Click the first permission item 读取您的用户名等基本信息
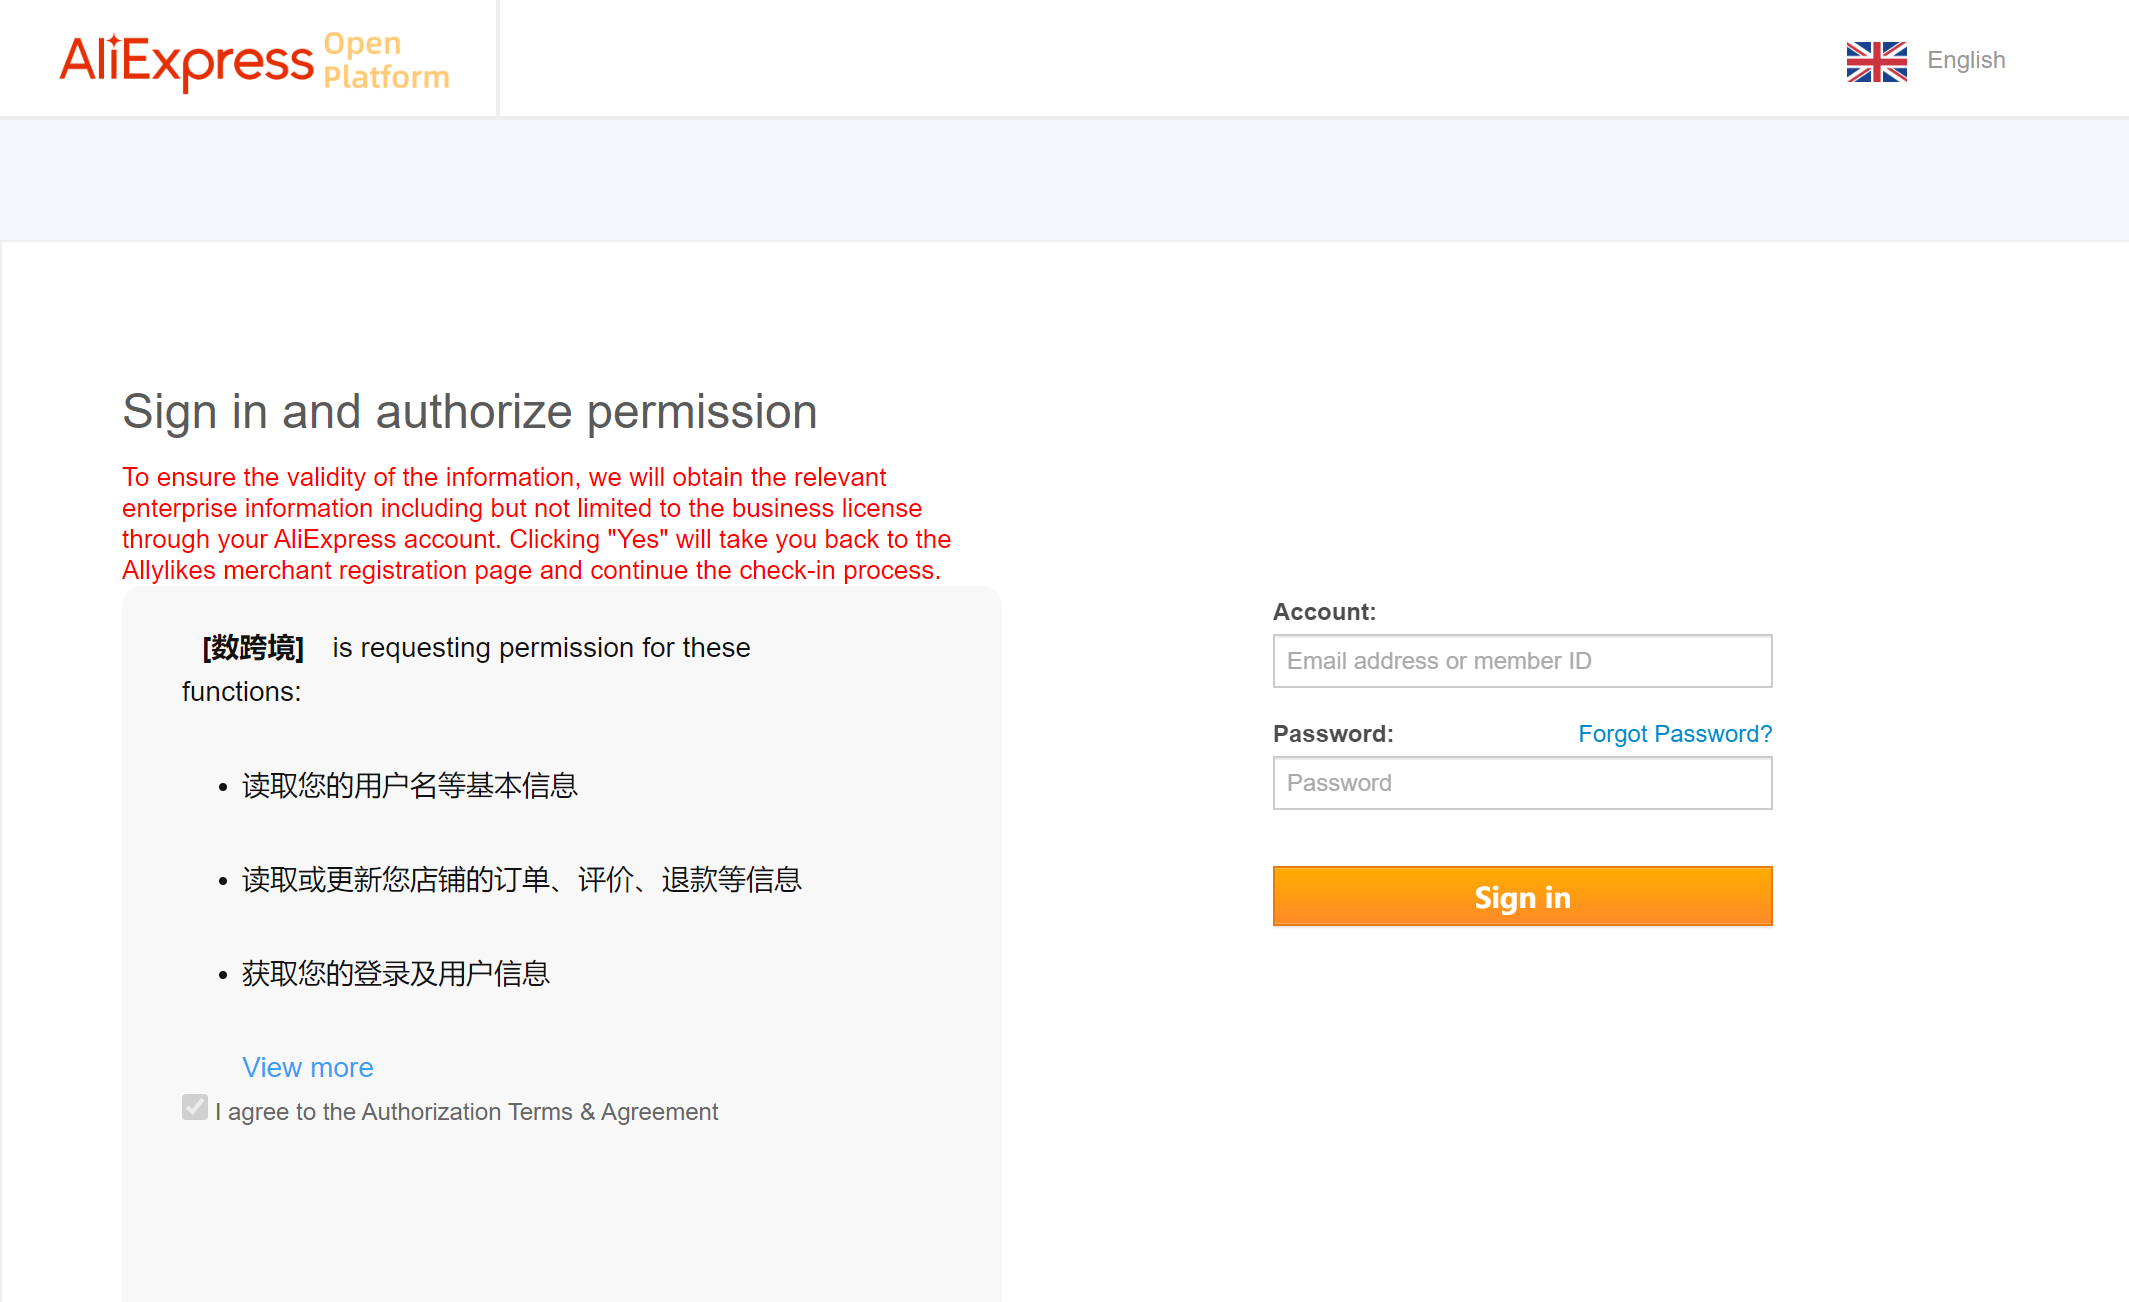 coord(410,786)
